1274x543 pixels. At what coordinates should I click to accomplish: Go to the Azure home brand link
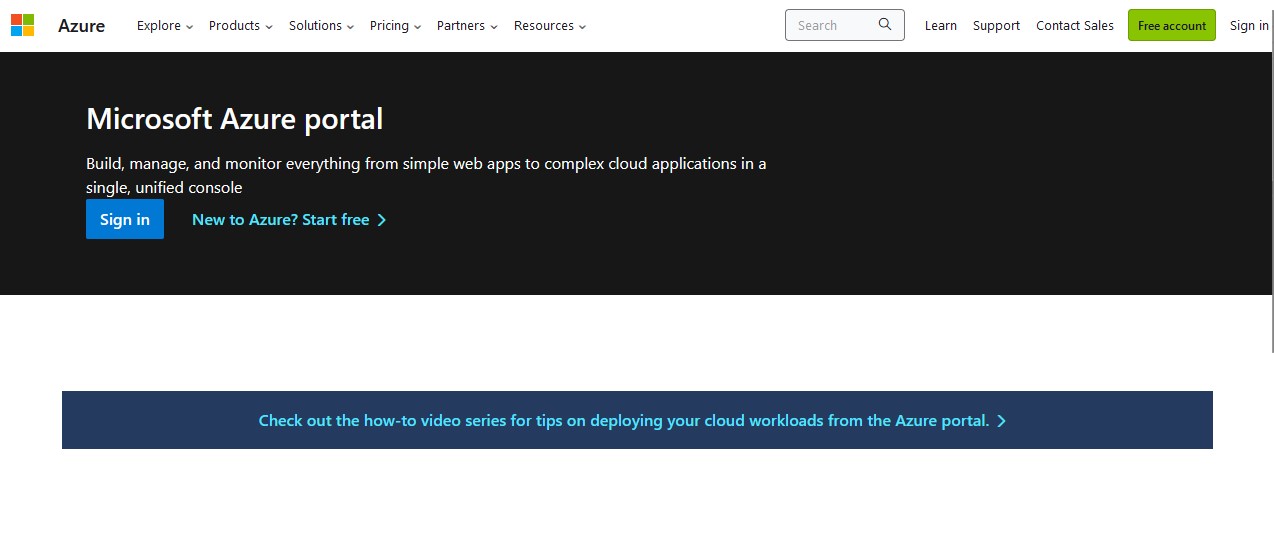tap(81, 26)
